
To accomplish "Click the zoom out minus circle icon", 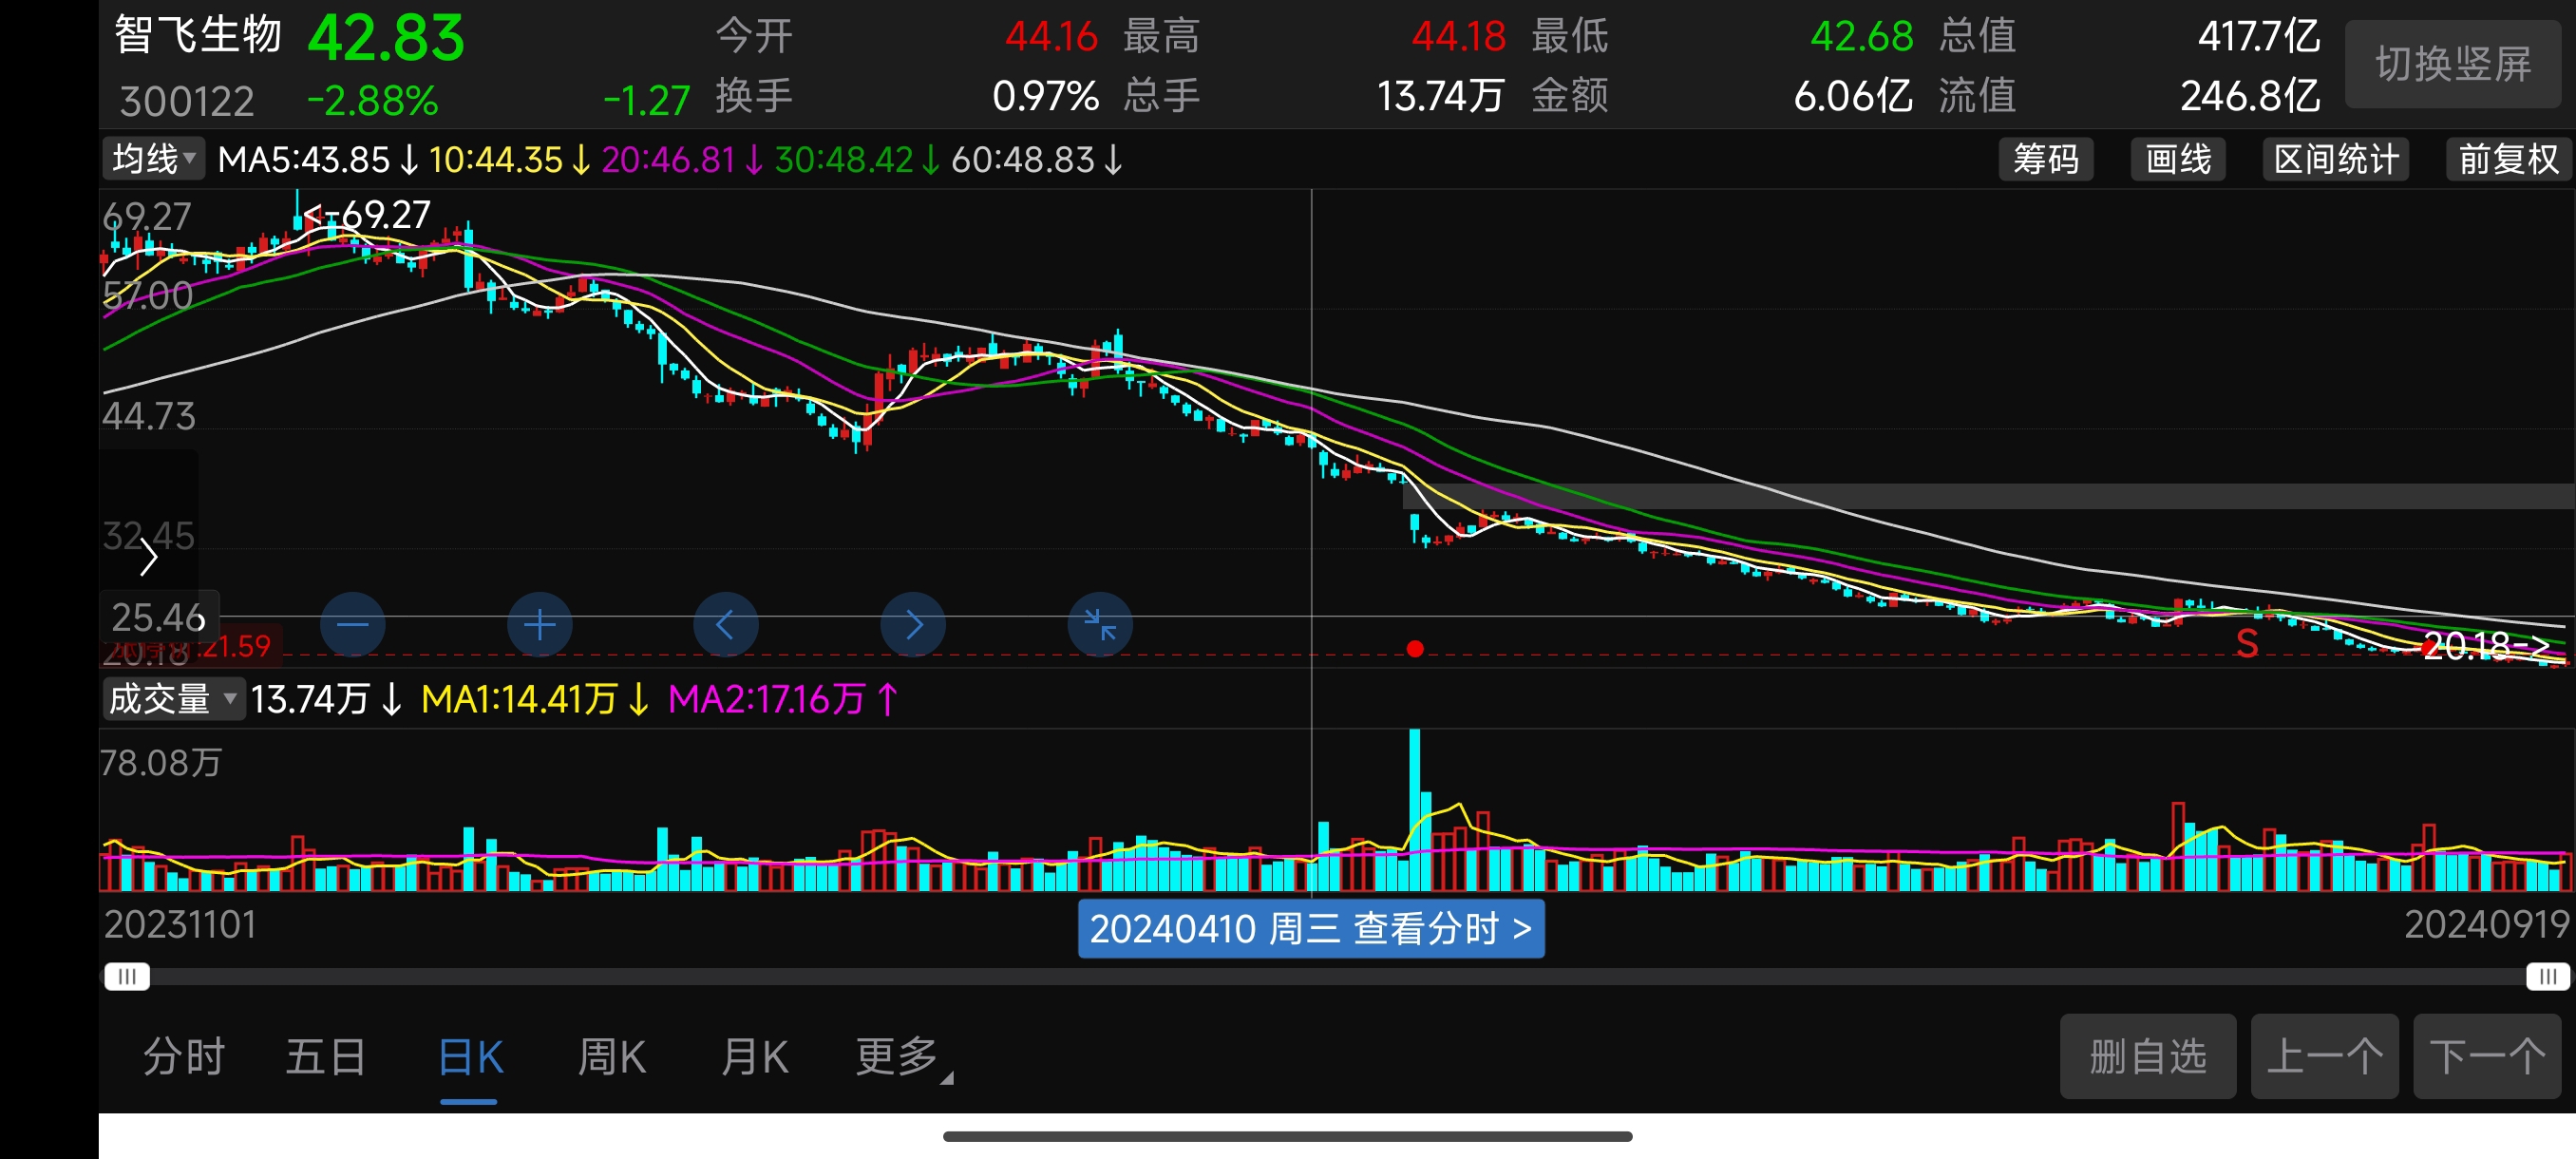I will point(352,625).
